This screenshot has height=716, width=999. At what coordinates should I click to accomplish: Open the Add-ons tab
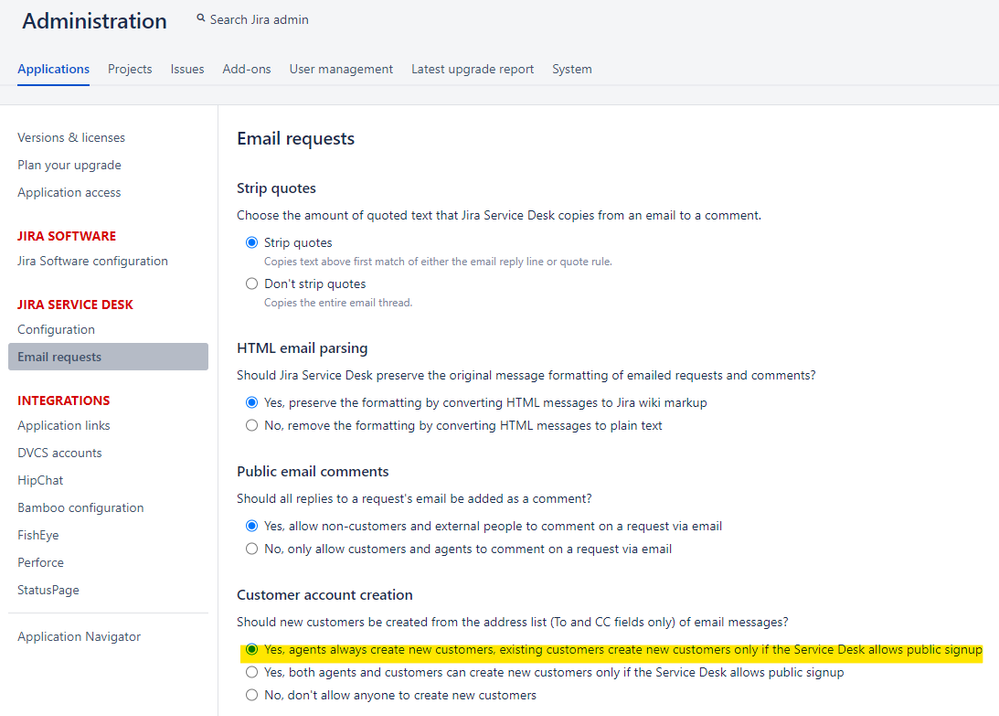pos(247,69)
